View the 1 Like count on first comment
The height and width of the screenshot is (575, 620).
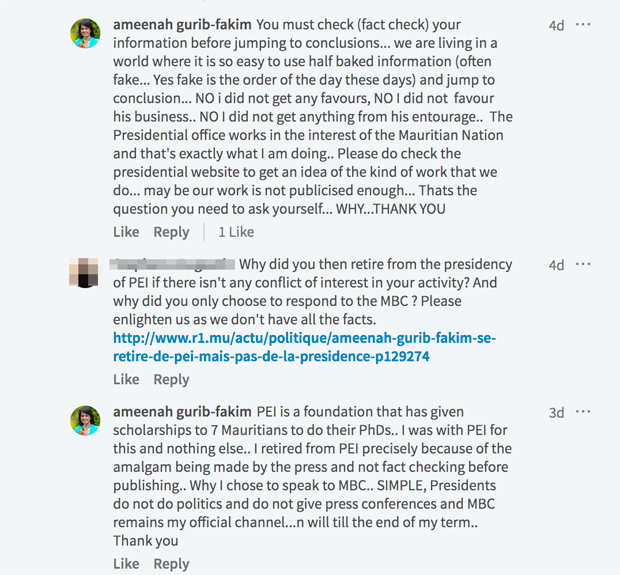(x=236, y=232)
